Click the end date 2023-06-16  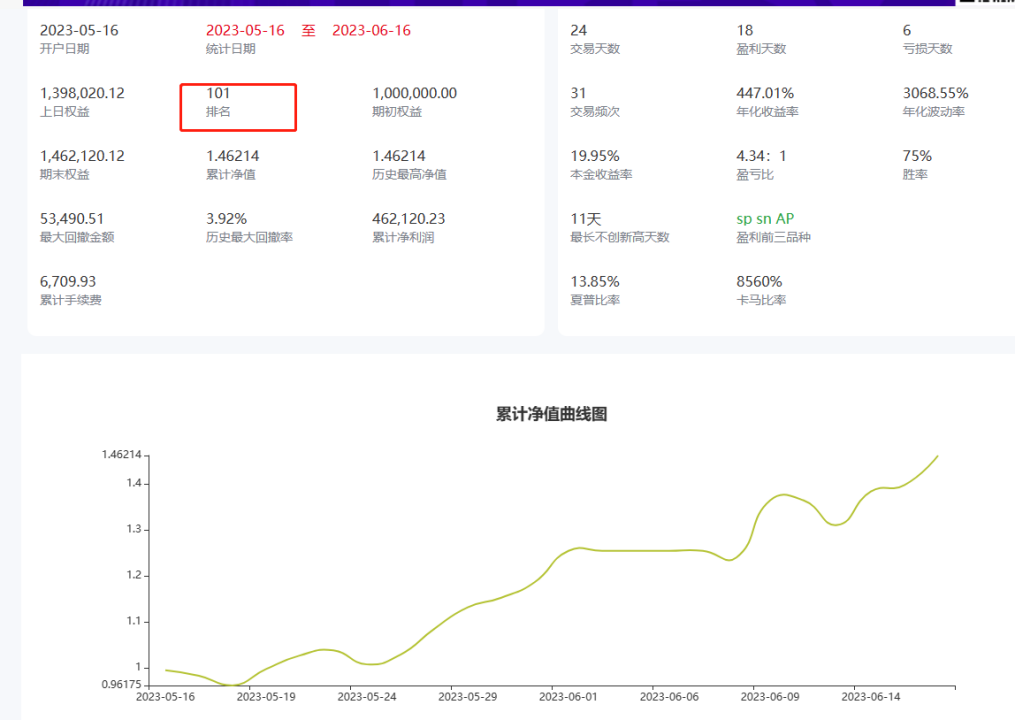[372, 30]
